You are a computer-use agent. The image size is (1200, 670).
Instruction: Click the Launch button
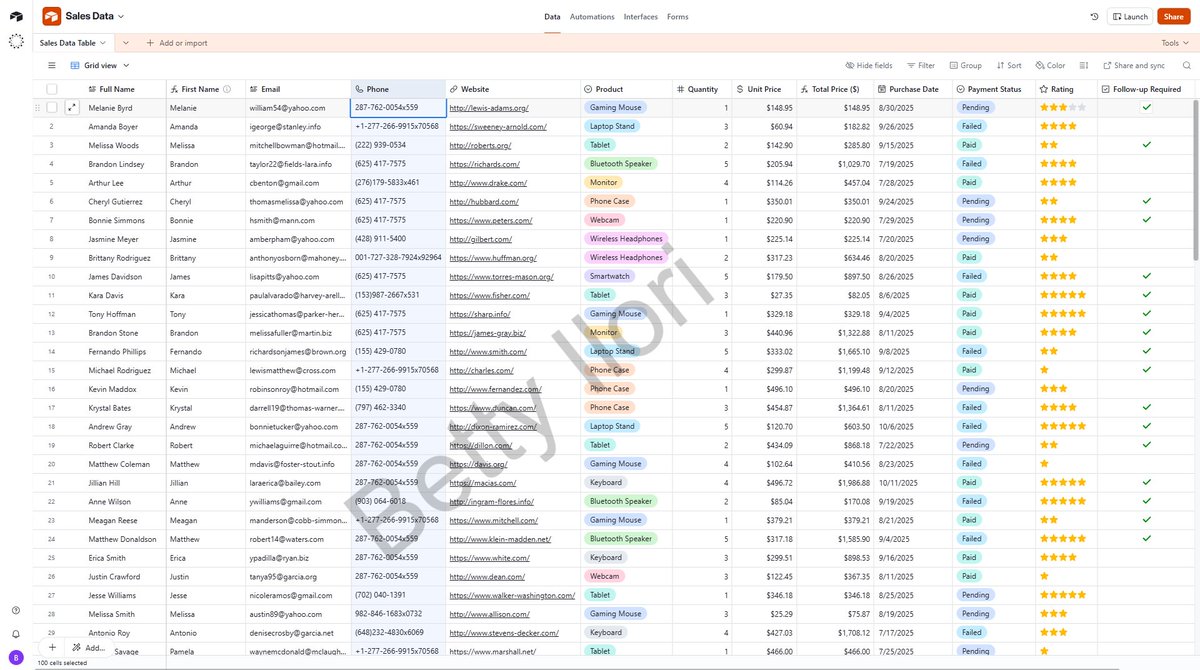pos(1130,17)
